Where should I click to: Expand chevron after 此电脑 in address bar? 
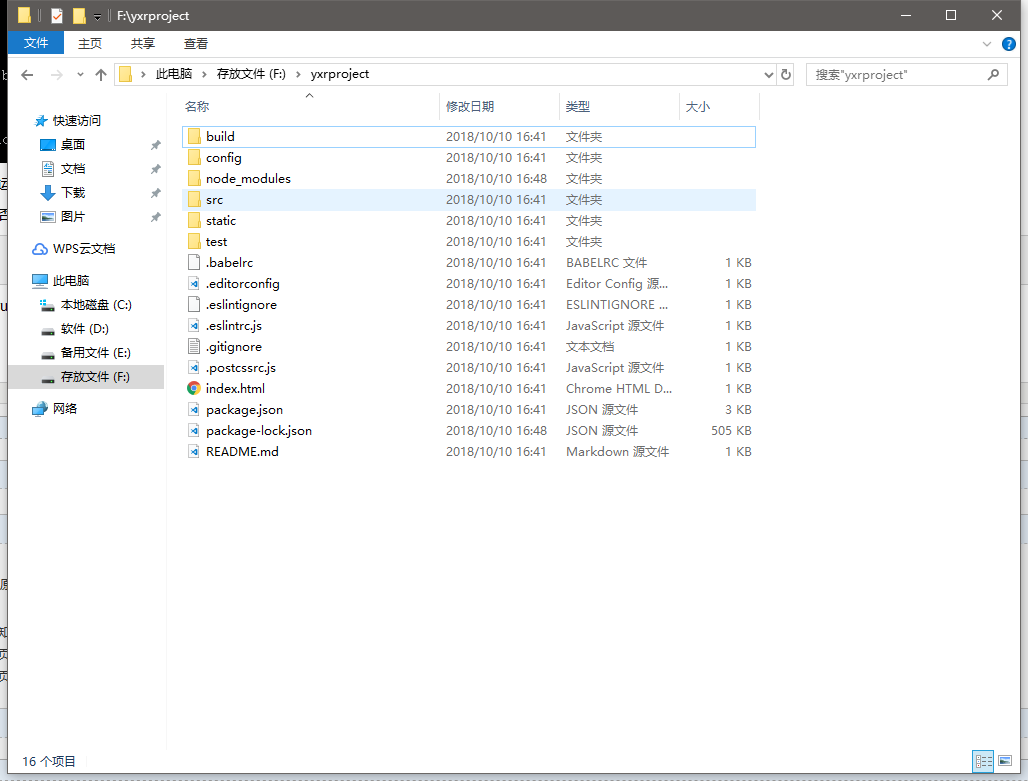pos(205,74)
